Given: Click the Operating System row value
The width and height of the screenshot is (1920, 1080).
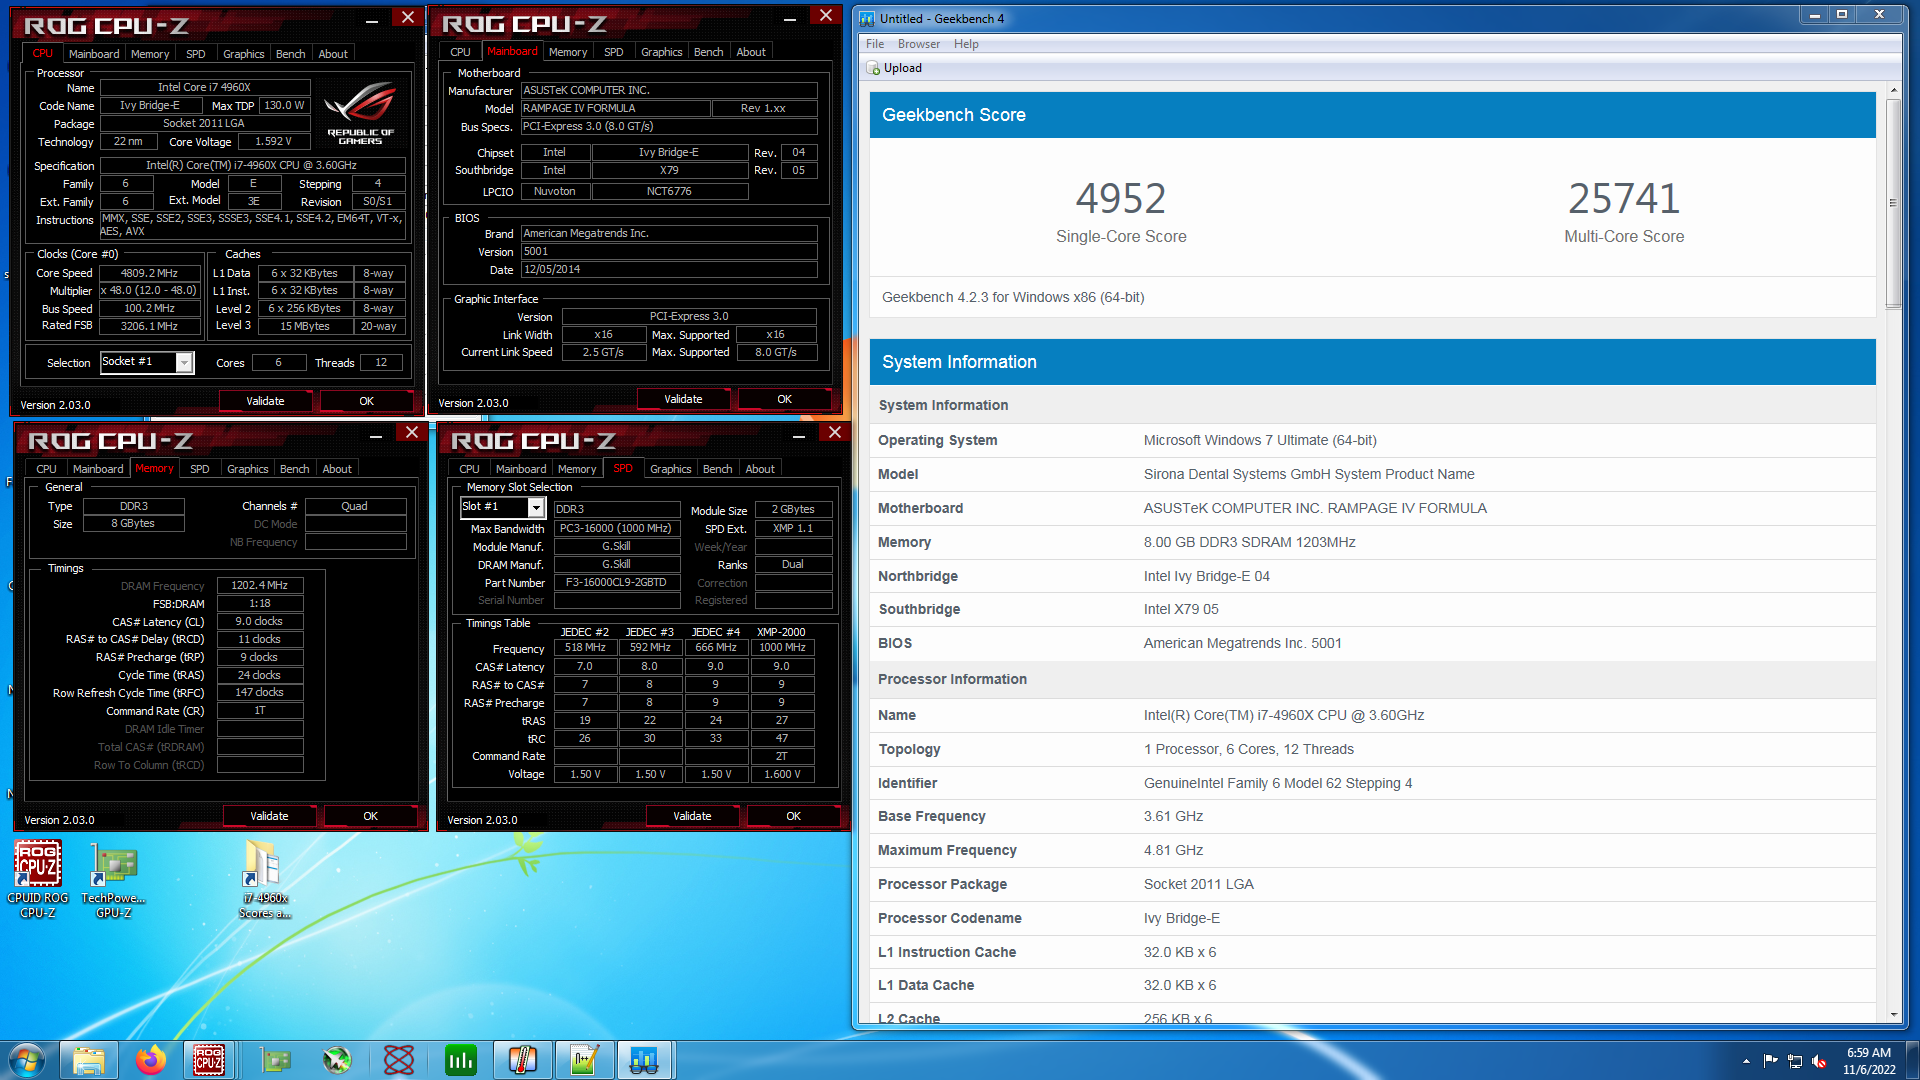Looking at the screenshot, I should point(1260,440).
